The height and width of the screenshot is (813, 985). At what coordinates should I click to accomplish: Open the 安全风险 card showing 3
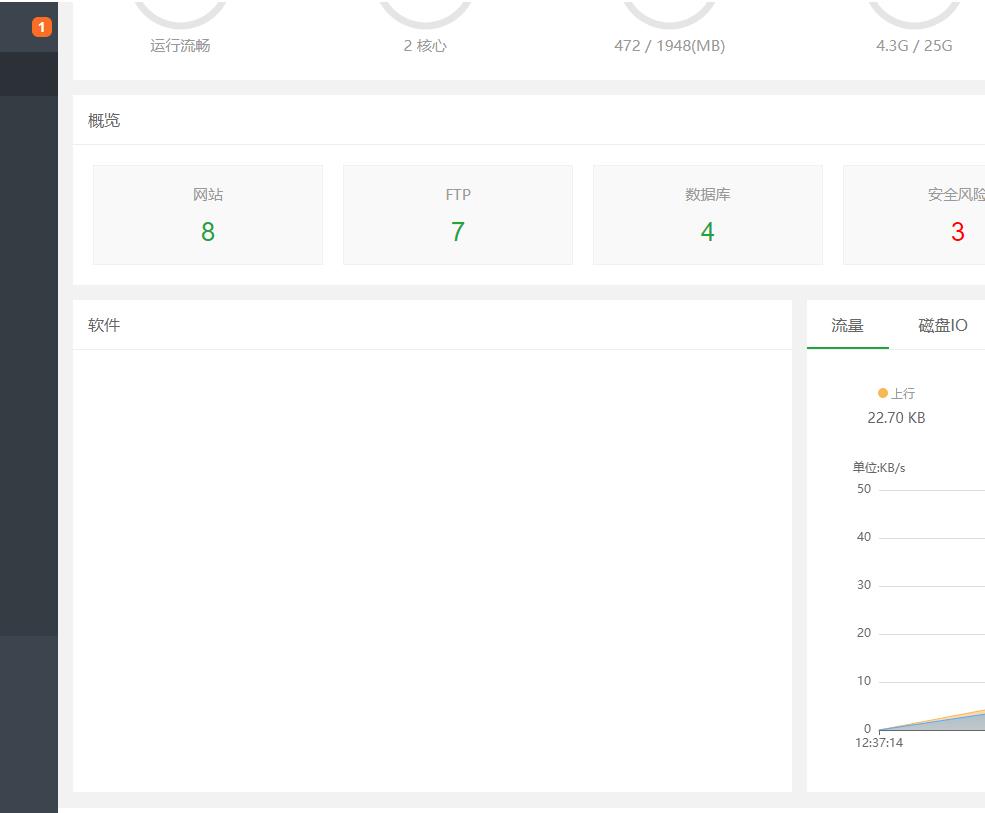tap(914, 215)
